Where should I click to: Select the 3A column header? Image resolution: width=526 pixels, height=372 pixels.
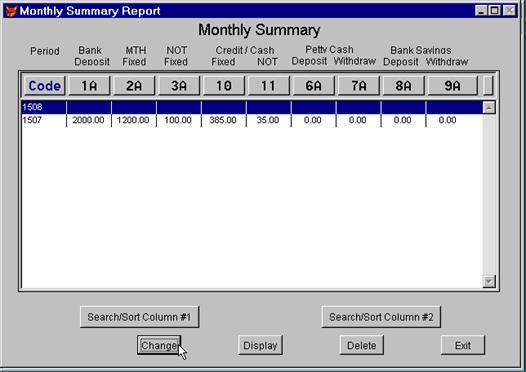click(179, 86)
